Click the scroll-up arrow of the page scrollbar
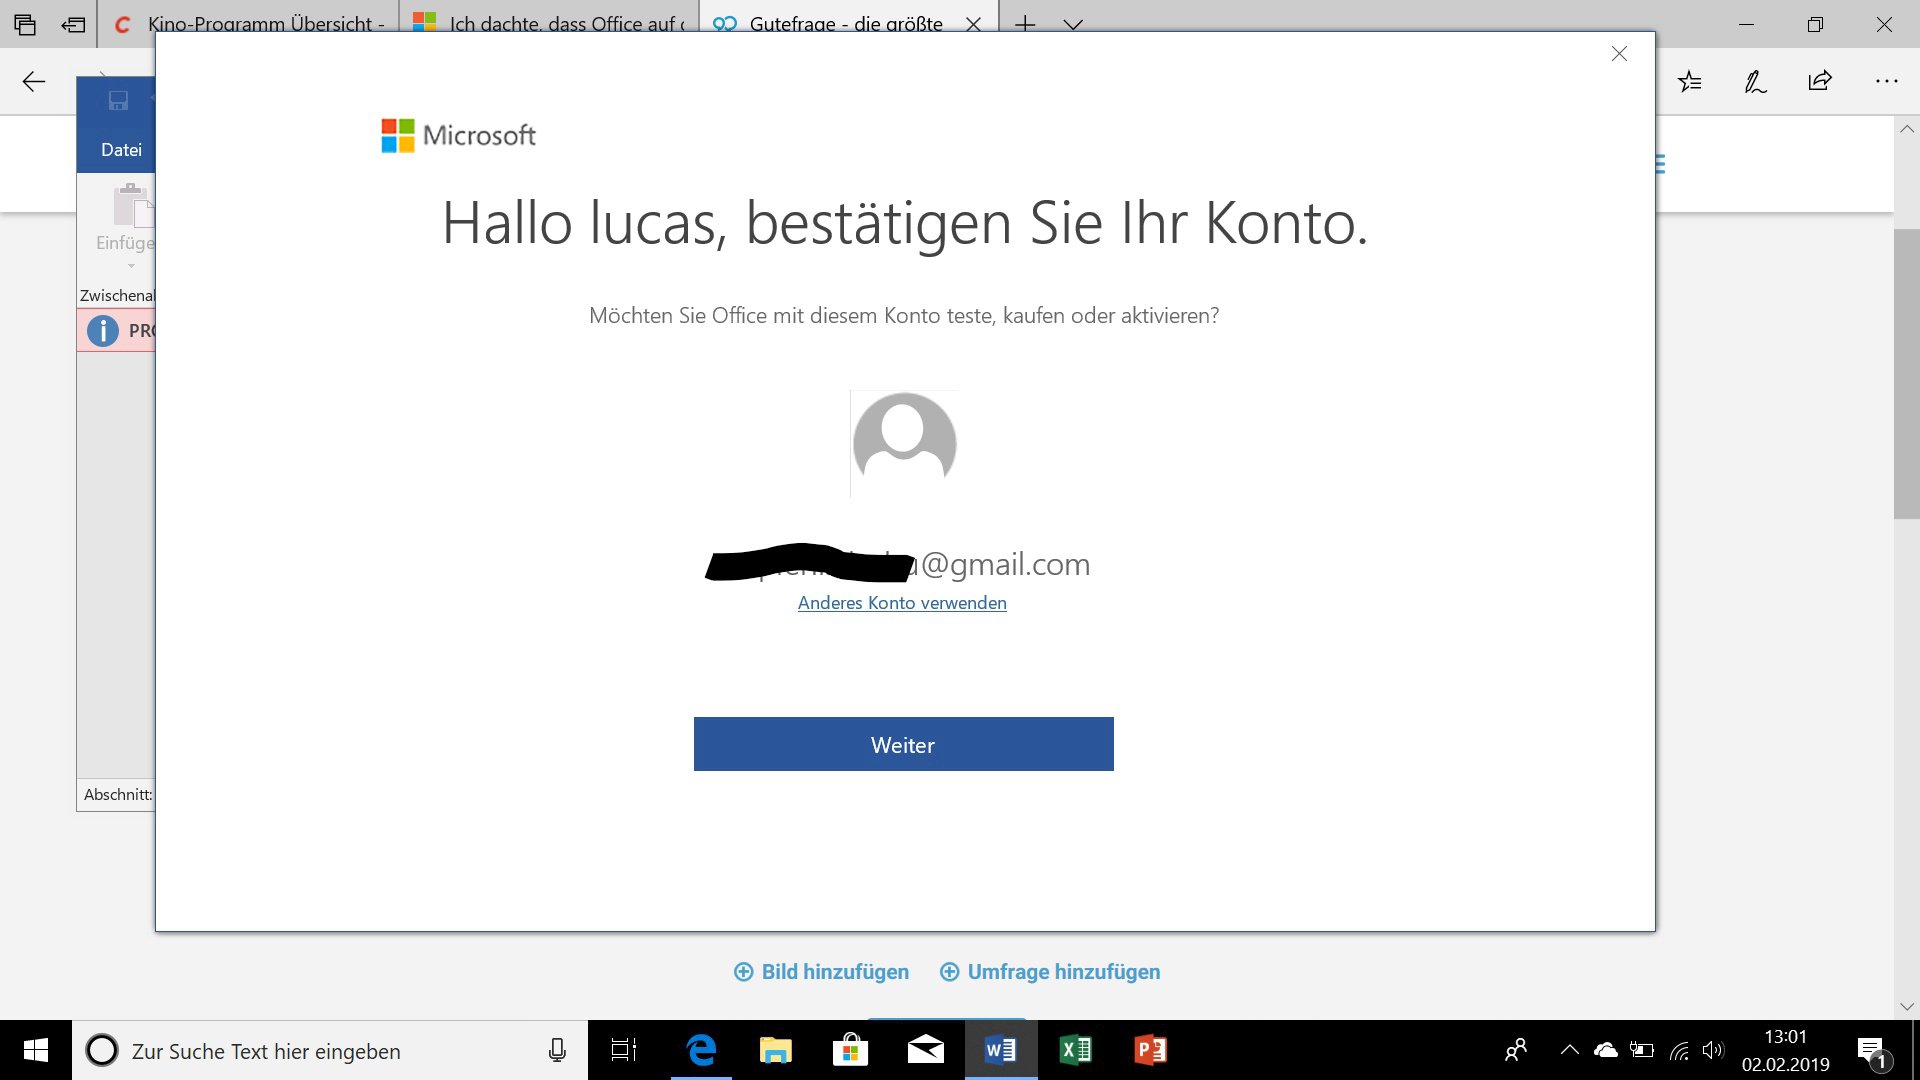Screen dimensions: 1920x1080 (1907, 129)
